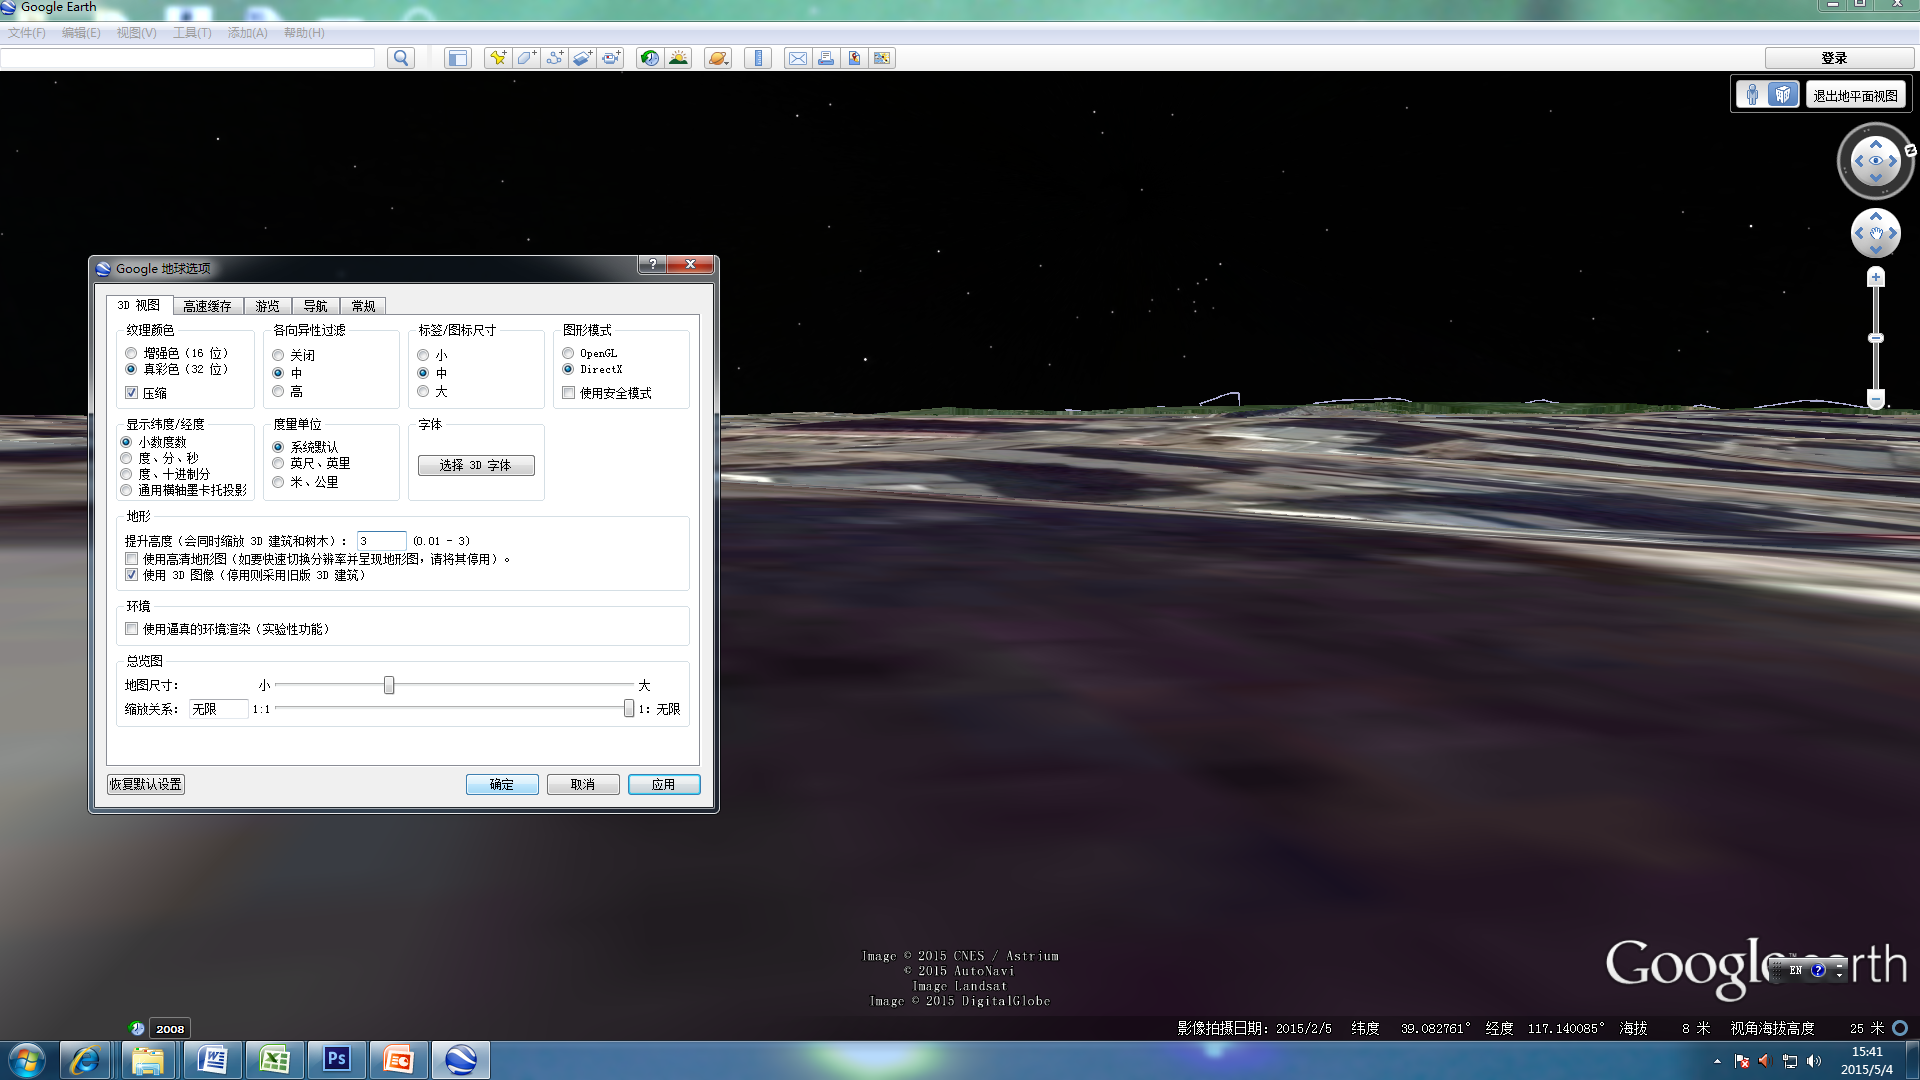Click the save image icon

pyautogui.click(x=854, y=58)
